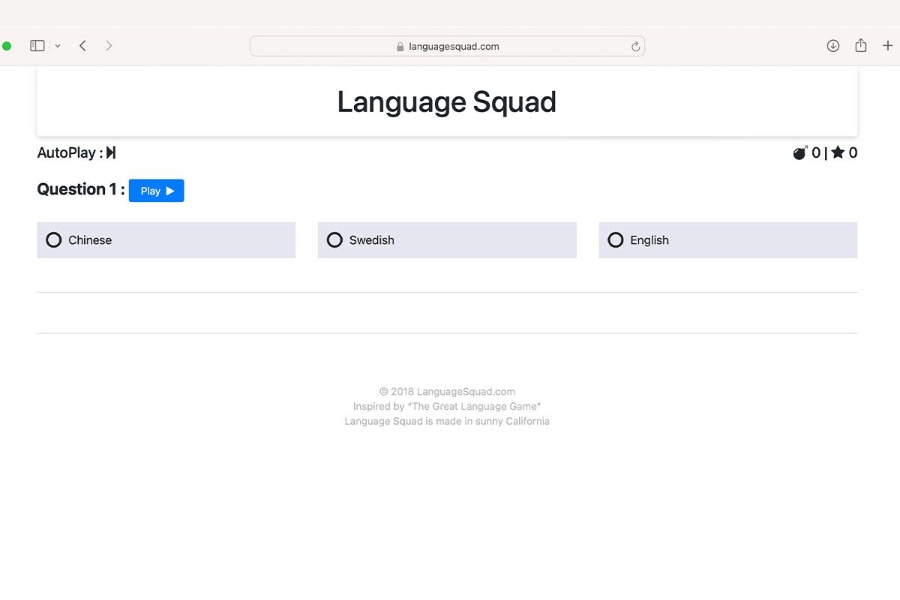Choose the Swedish radio option

point(335,240)
